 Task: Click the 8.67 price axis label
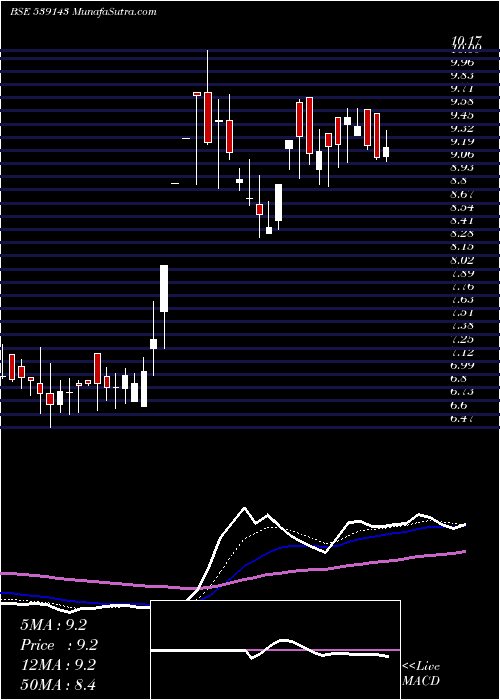tap(461, 194)
